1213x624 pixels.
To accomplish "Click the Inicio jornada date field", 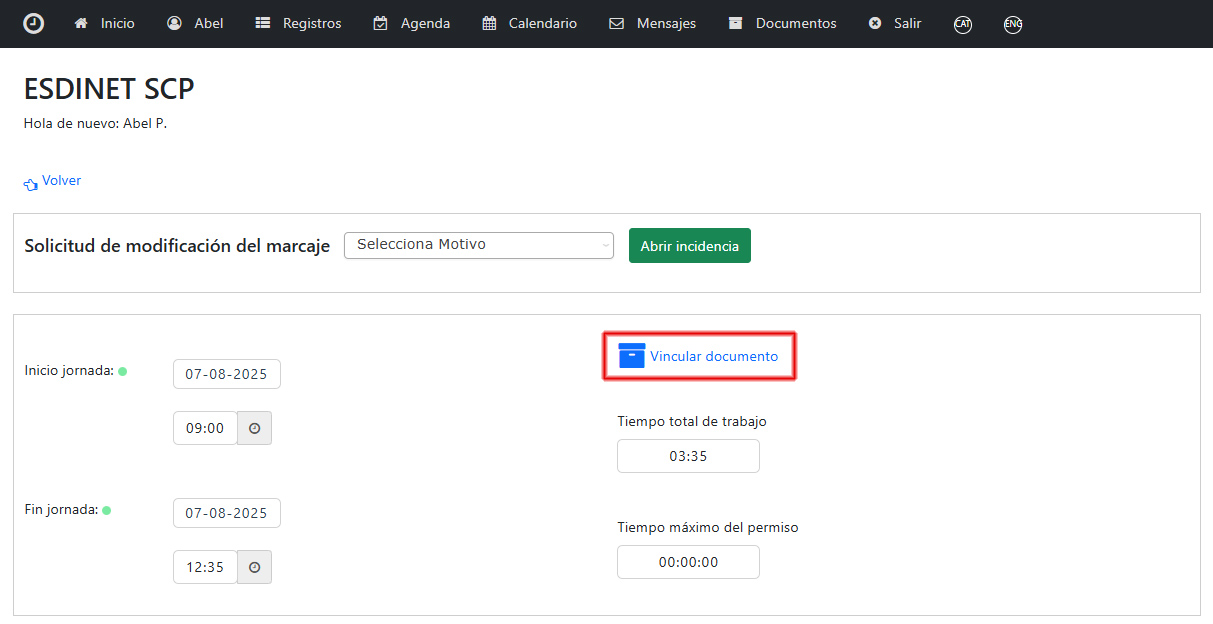I will 227,374.
